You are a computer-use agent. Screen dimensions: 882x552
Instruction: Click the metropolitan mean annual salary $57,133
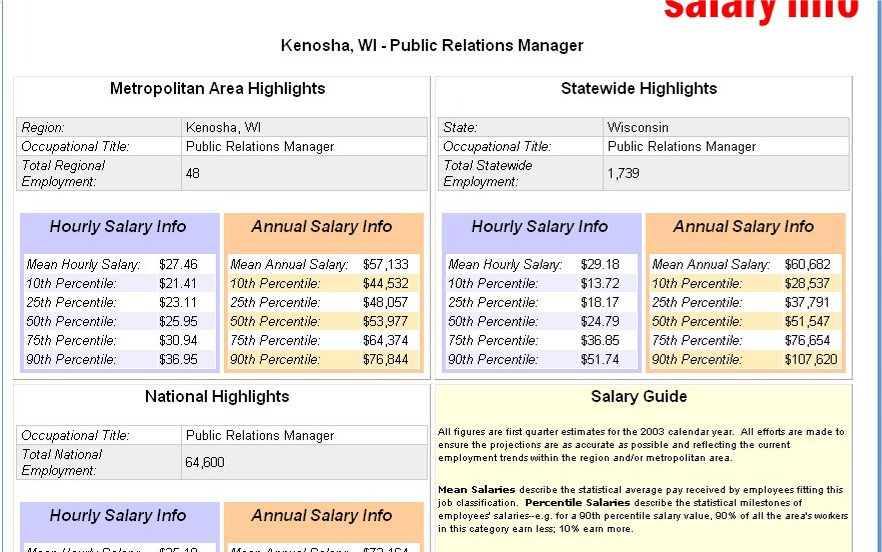tap(385, 265)
